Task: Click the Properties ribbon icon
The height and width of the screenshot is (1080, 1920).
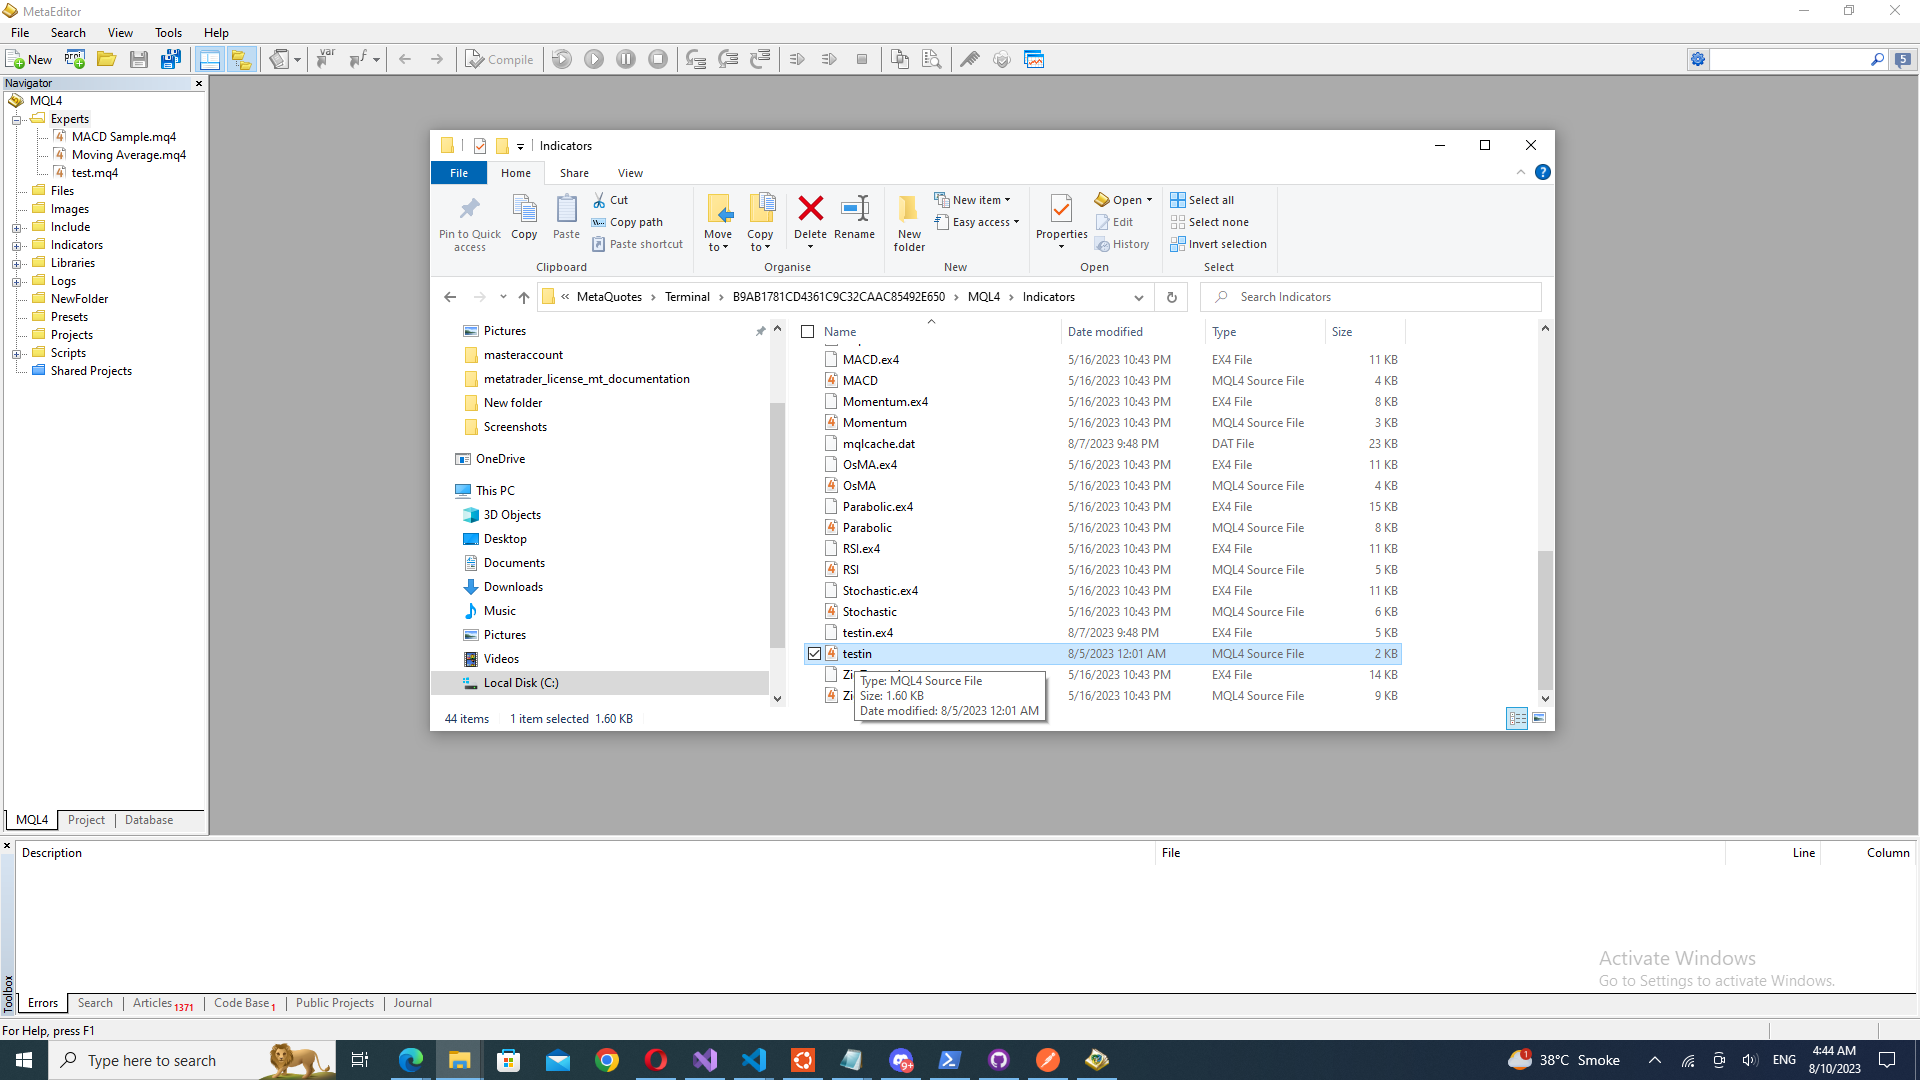Action: (1061, 209)
